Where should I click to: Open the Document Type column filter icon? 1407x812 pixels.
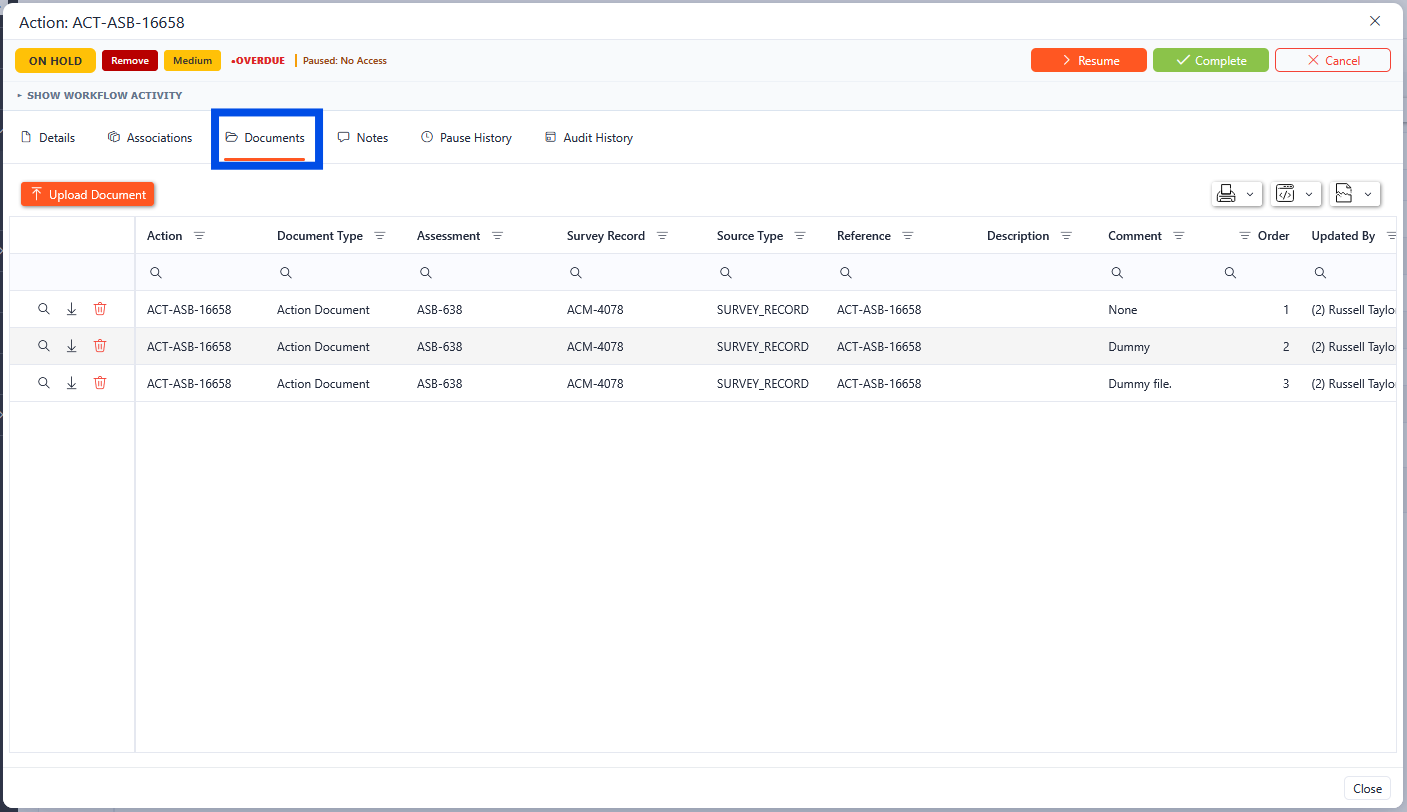point(379,236)
